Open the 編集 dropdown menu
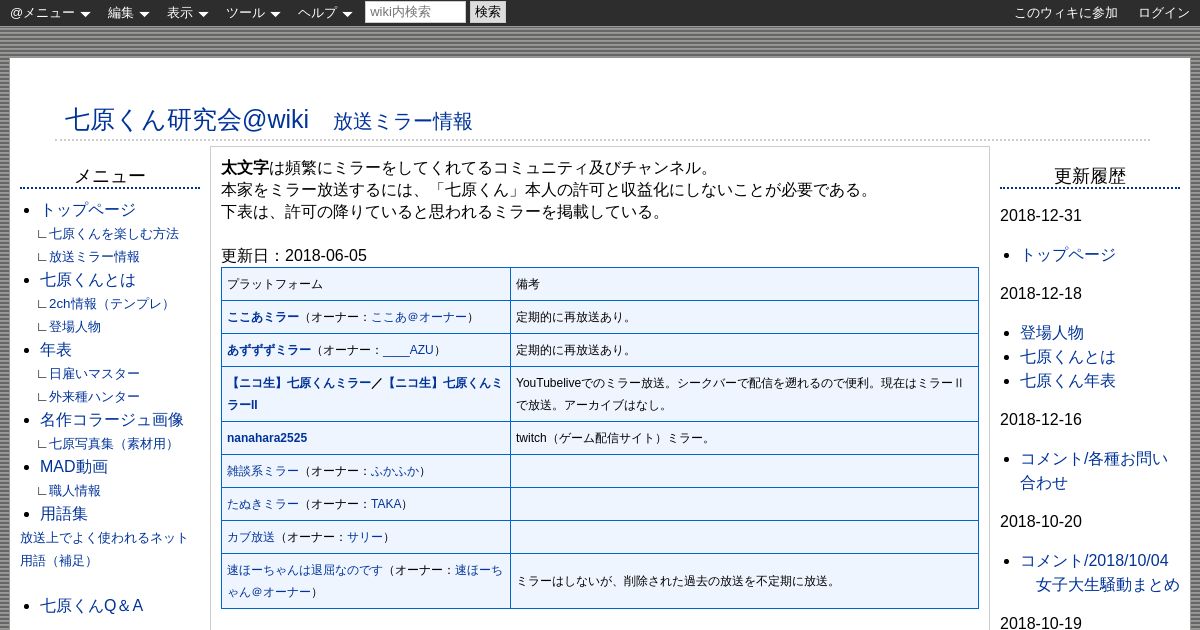The width and height of the screenshot is (1200, 630). [128, 13]
